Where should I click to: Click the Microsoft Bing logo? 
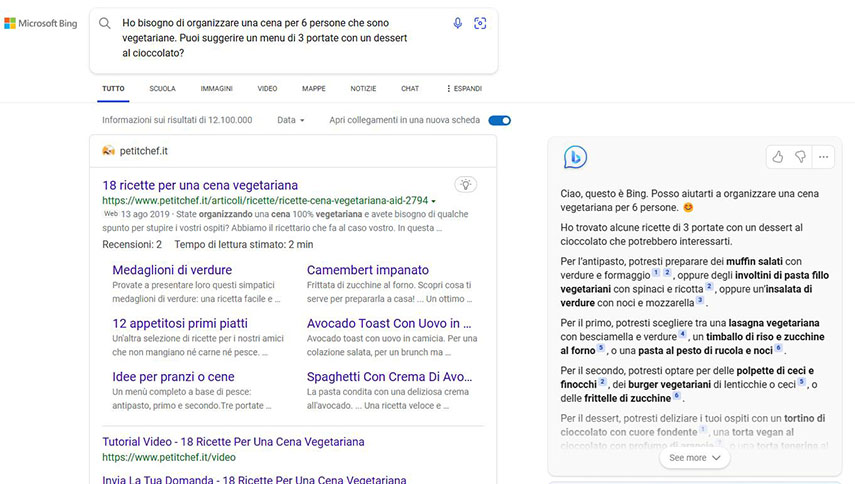coord(41,23)
